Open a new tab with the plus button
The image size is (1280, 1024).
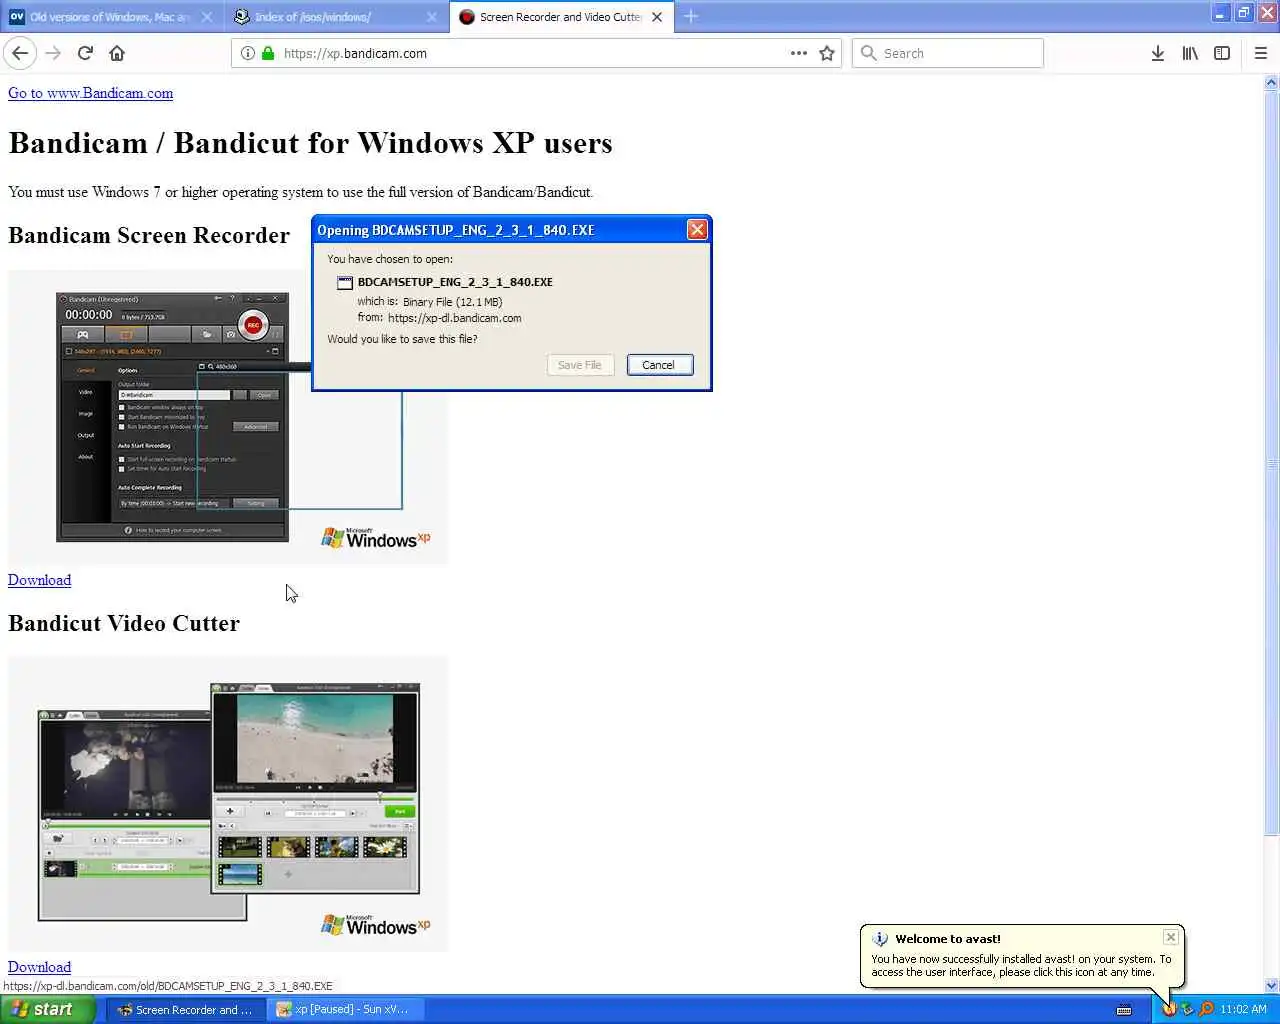(691, 16)
